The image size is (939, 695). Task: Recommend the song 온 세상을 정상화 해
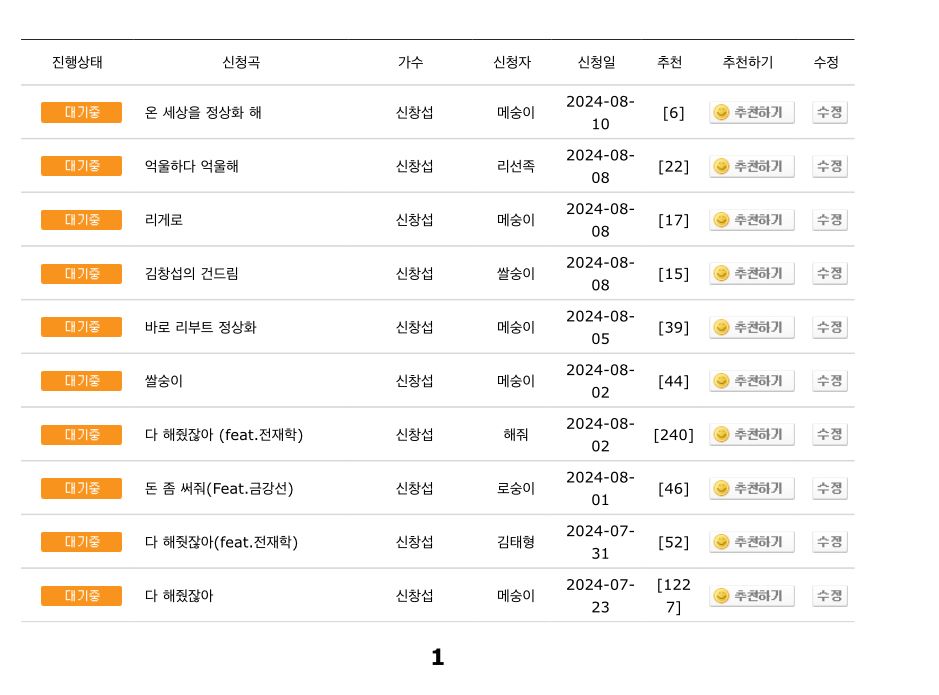[752, 113]
